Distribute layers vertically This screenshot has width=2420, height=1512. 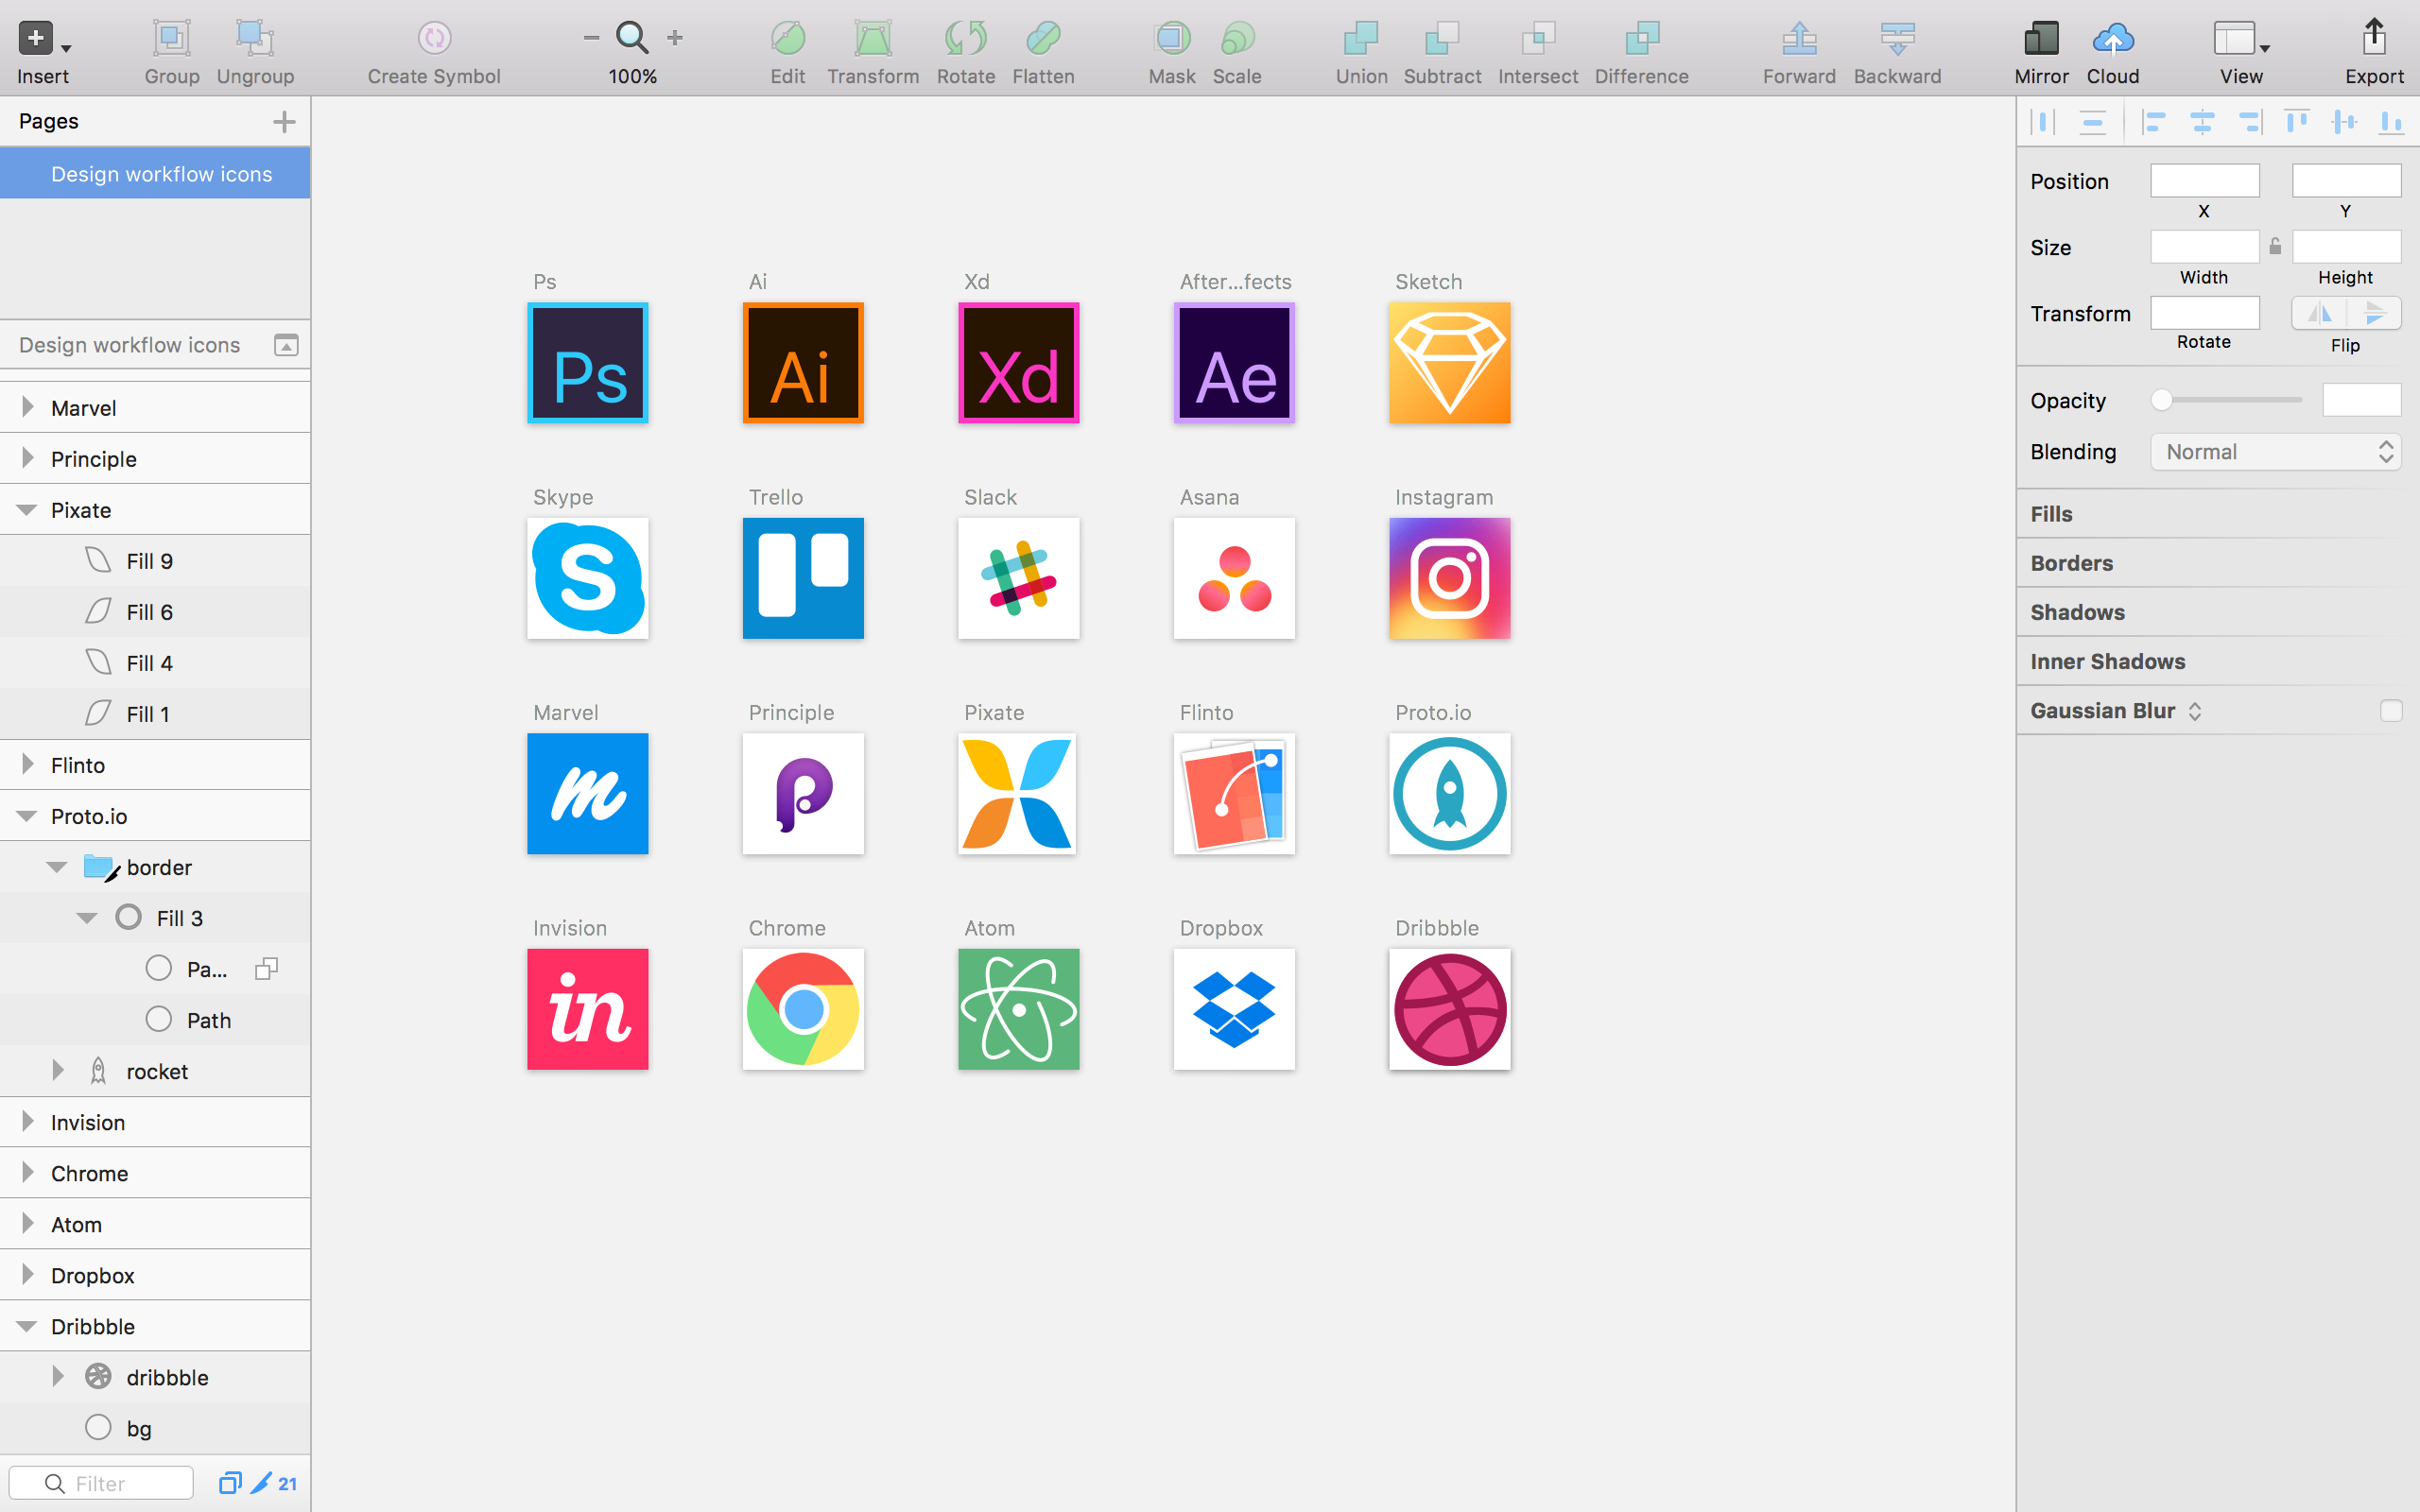coord(2092,122)
